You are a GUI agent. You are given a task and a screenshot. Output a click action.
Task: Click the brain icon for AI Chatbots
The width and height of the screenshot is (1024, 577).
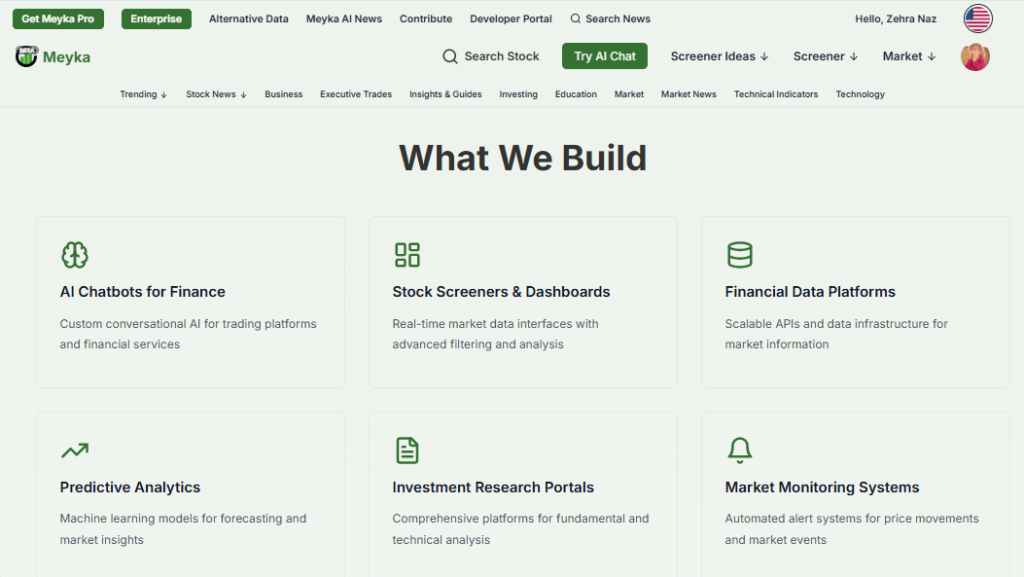click(x=73, y=254)
